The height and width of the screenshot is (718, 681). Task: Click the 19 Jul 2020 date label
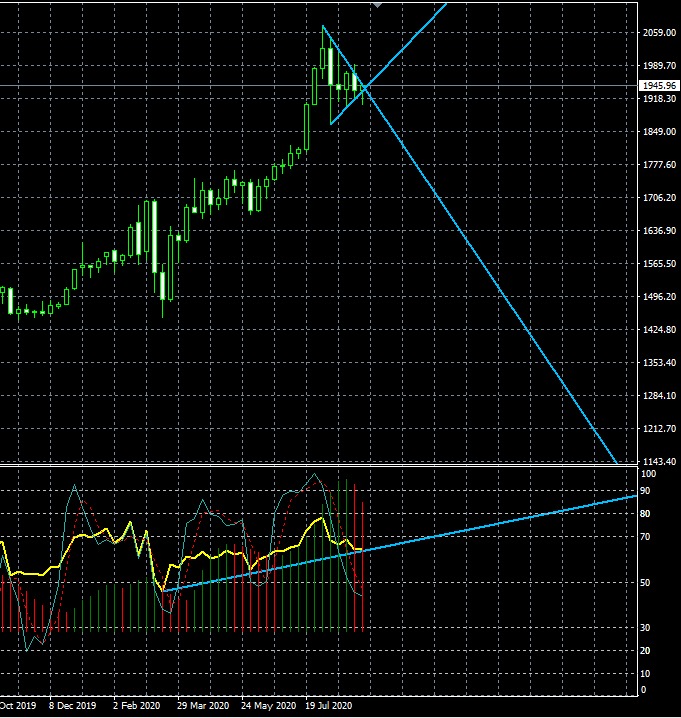pos(328,705)
